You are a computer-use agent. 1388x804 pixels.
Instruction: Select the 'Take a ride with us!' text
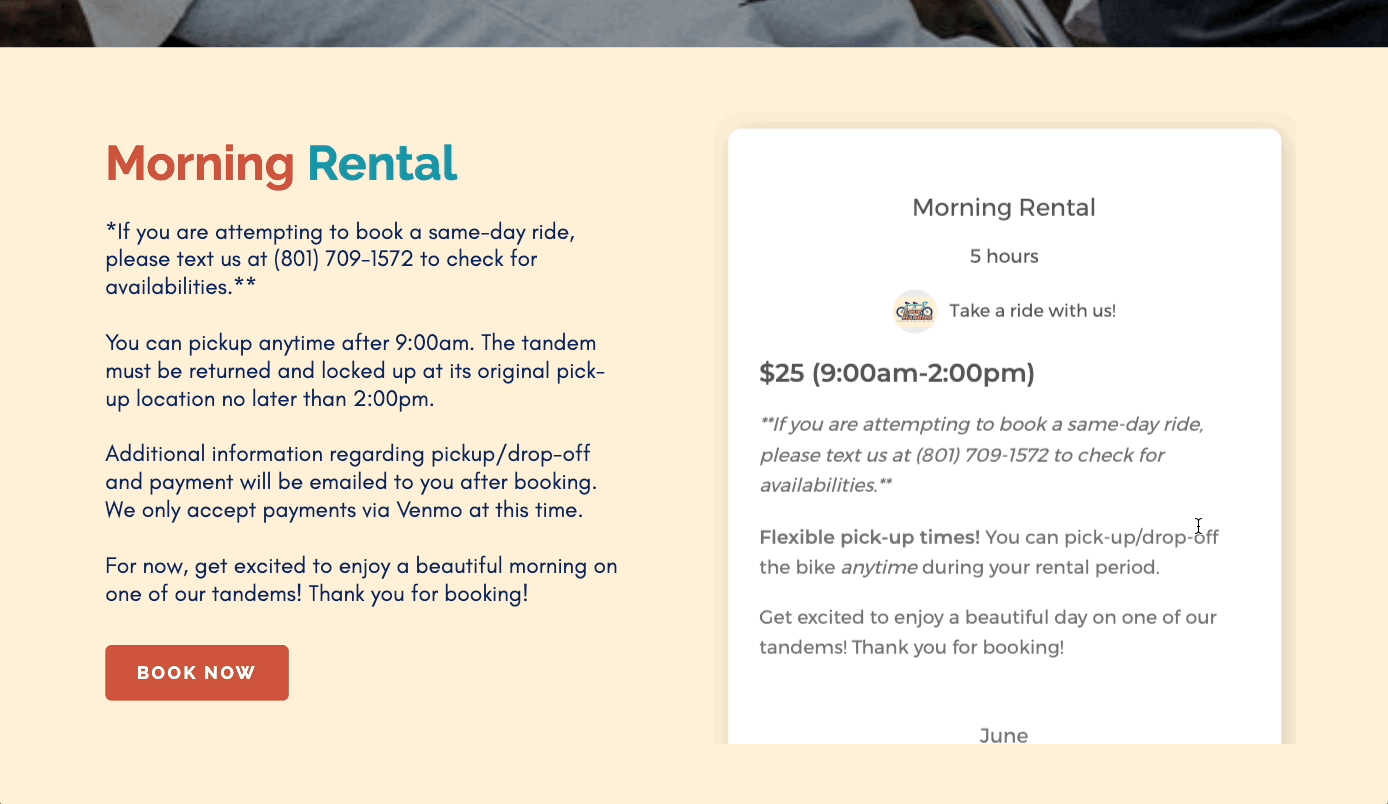click(1032, 310)
